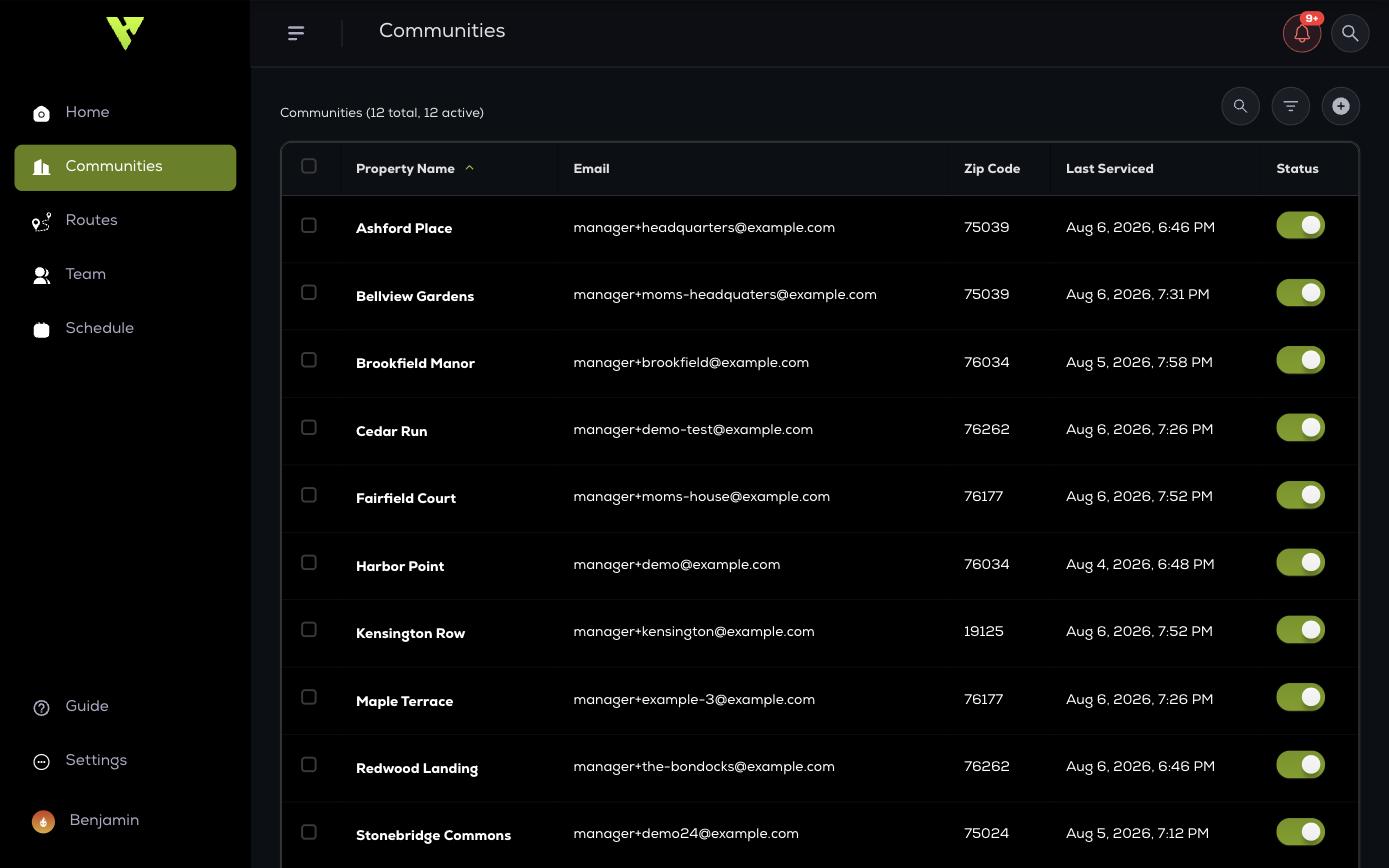
Task: Click email manager+kensington@example.com
Action: click(x=694, y=632)
